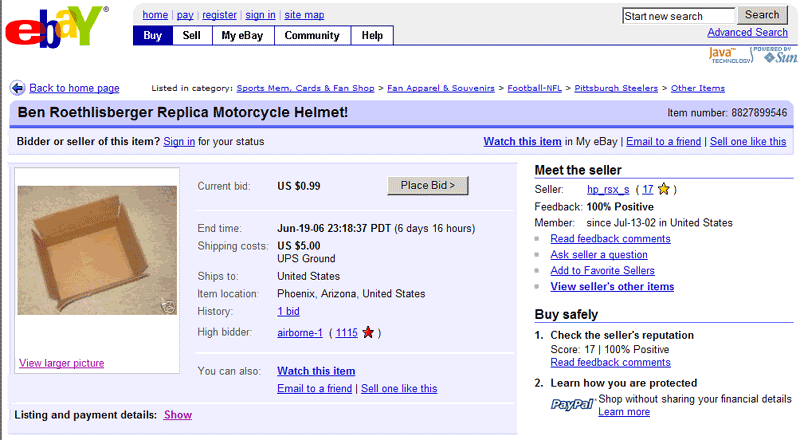Click Watch this item in the status bar row

point(522,141)
